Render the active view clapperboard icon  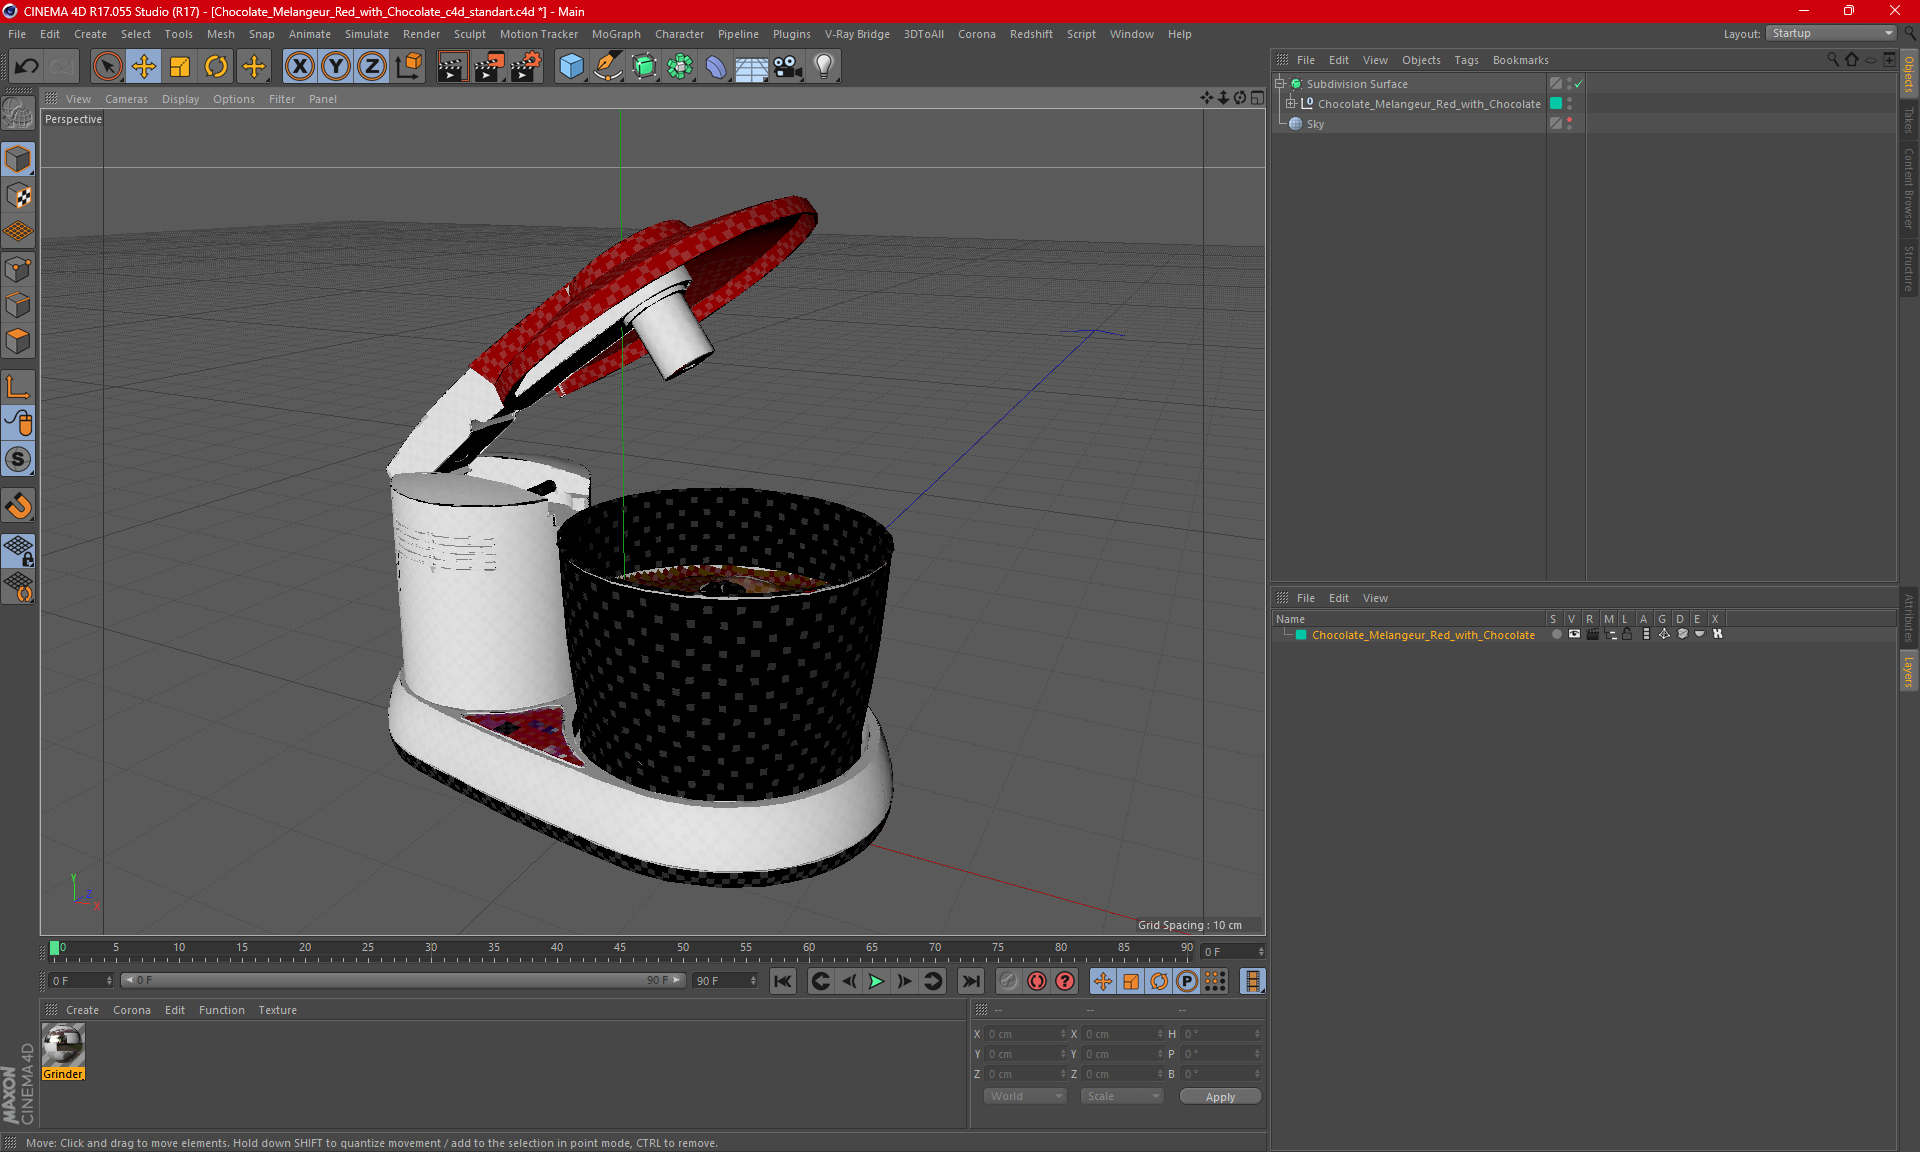452,67
